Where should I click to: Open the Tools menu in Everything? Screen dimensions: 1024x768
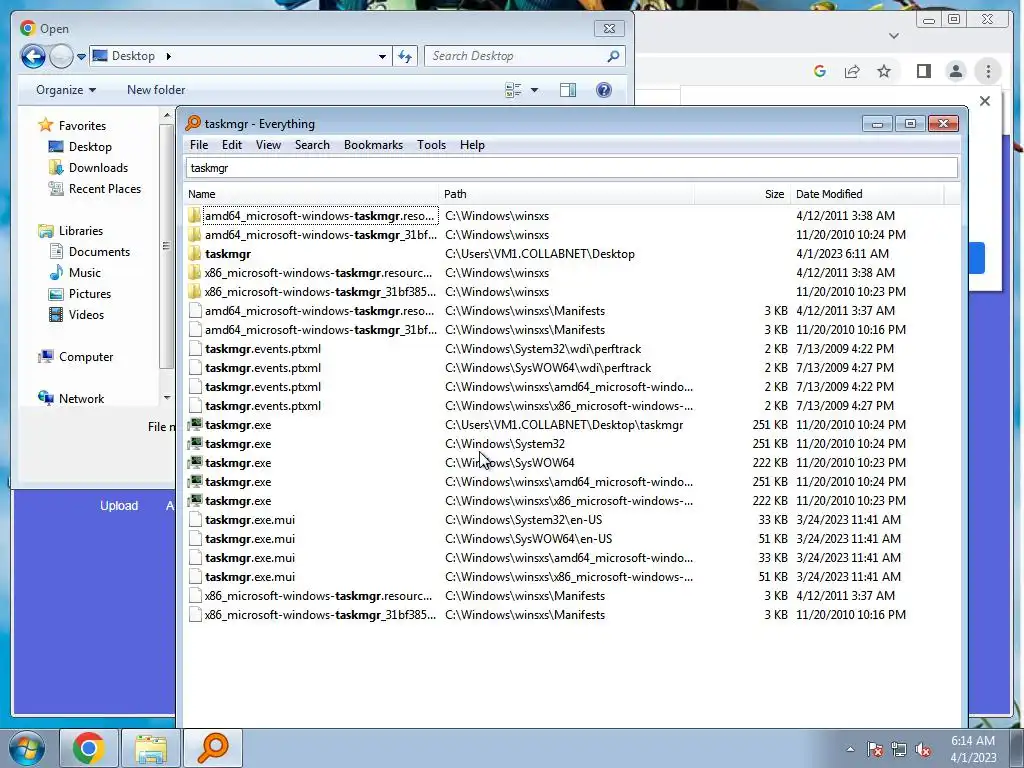pos(431,145)
